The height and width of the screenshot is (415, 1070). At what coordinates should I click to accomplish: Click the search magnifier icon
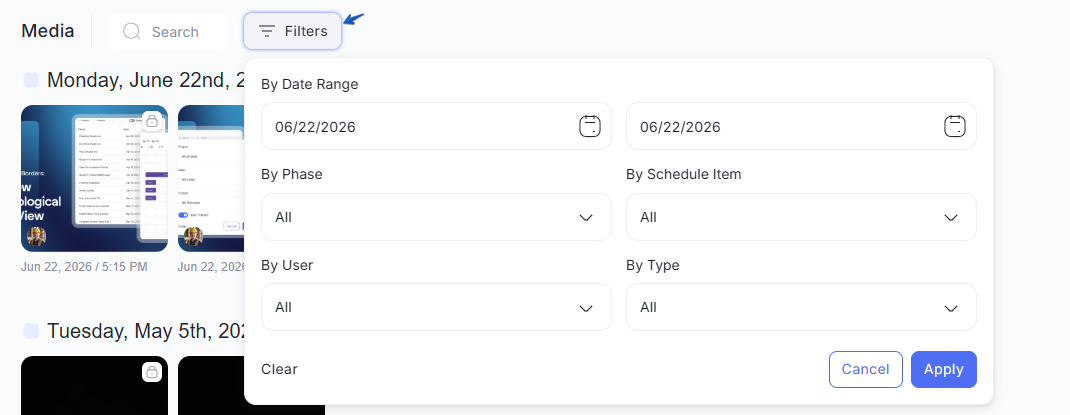(x=132, y=31)
